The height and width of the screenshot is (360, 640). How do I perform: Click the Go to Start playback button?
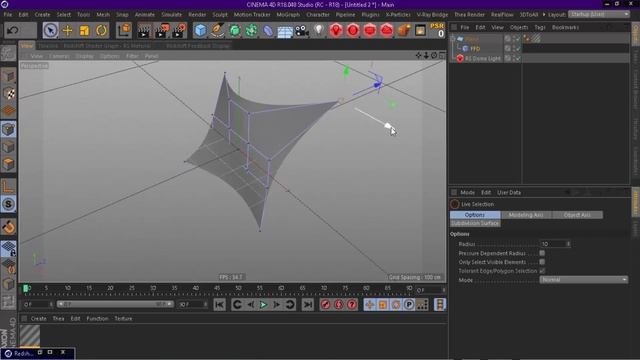pos(220,304)
